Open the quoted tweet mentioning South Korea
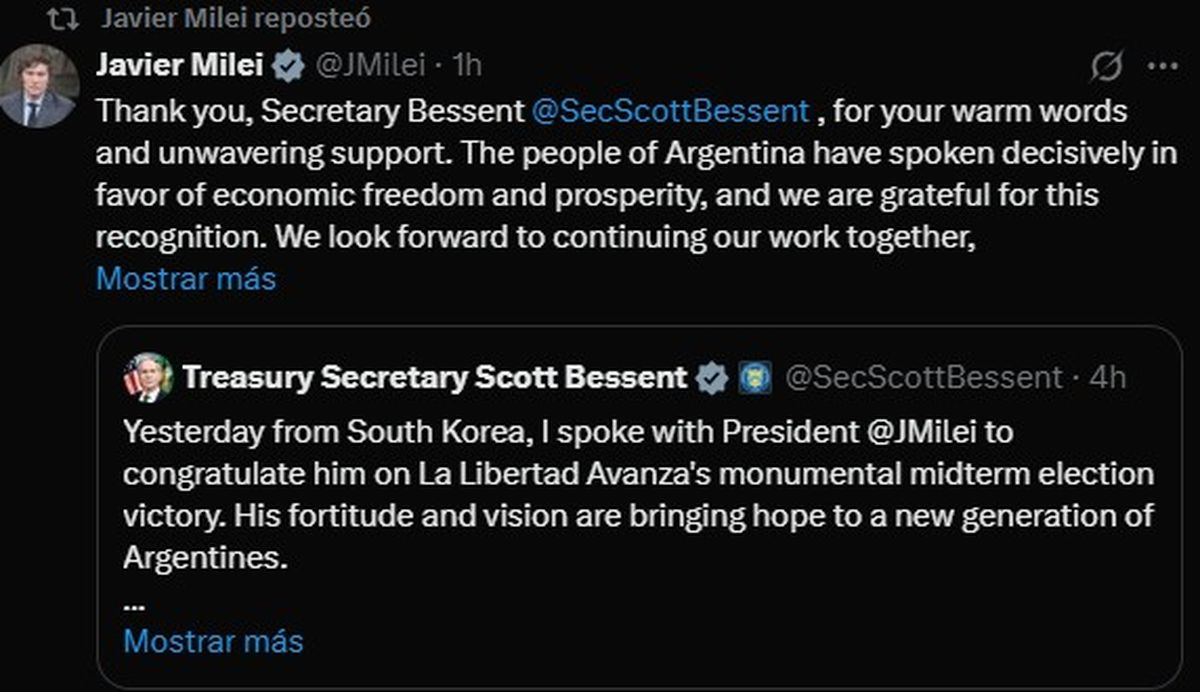This screenshot has width=1200, height=692. [x=638, y=495]
